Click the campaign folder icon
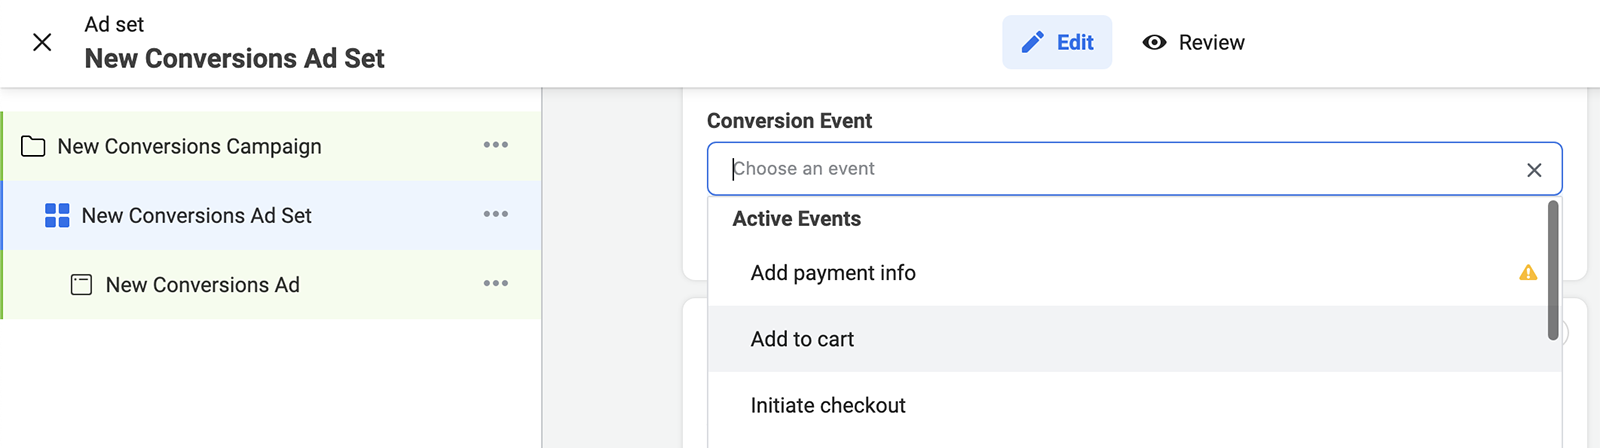Viewport: 1600px width, 448px height. 33,146
